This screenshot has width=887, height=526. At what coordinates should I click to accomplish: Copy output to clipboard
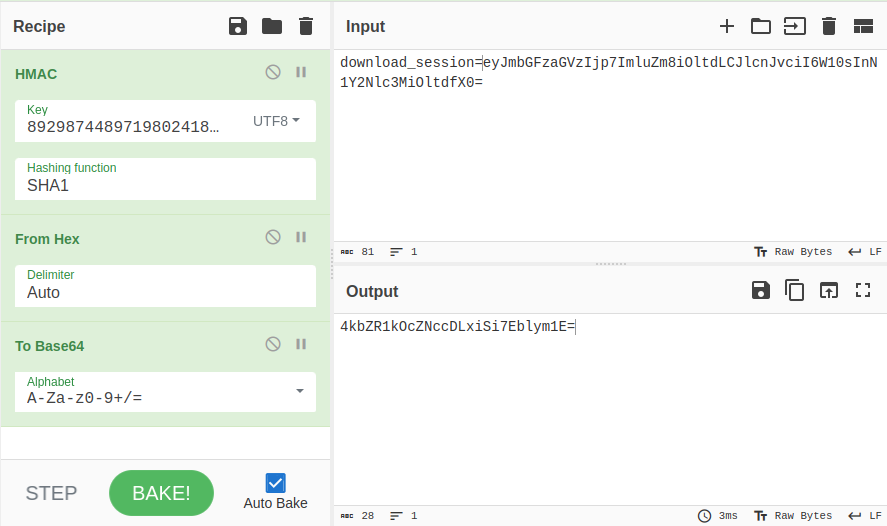click(795, 290)
